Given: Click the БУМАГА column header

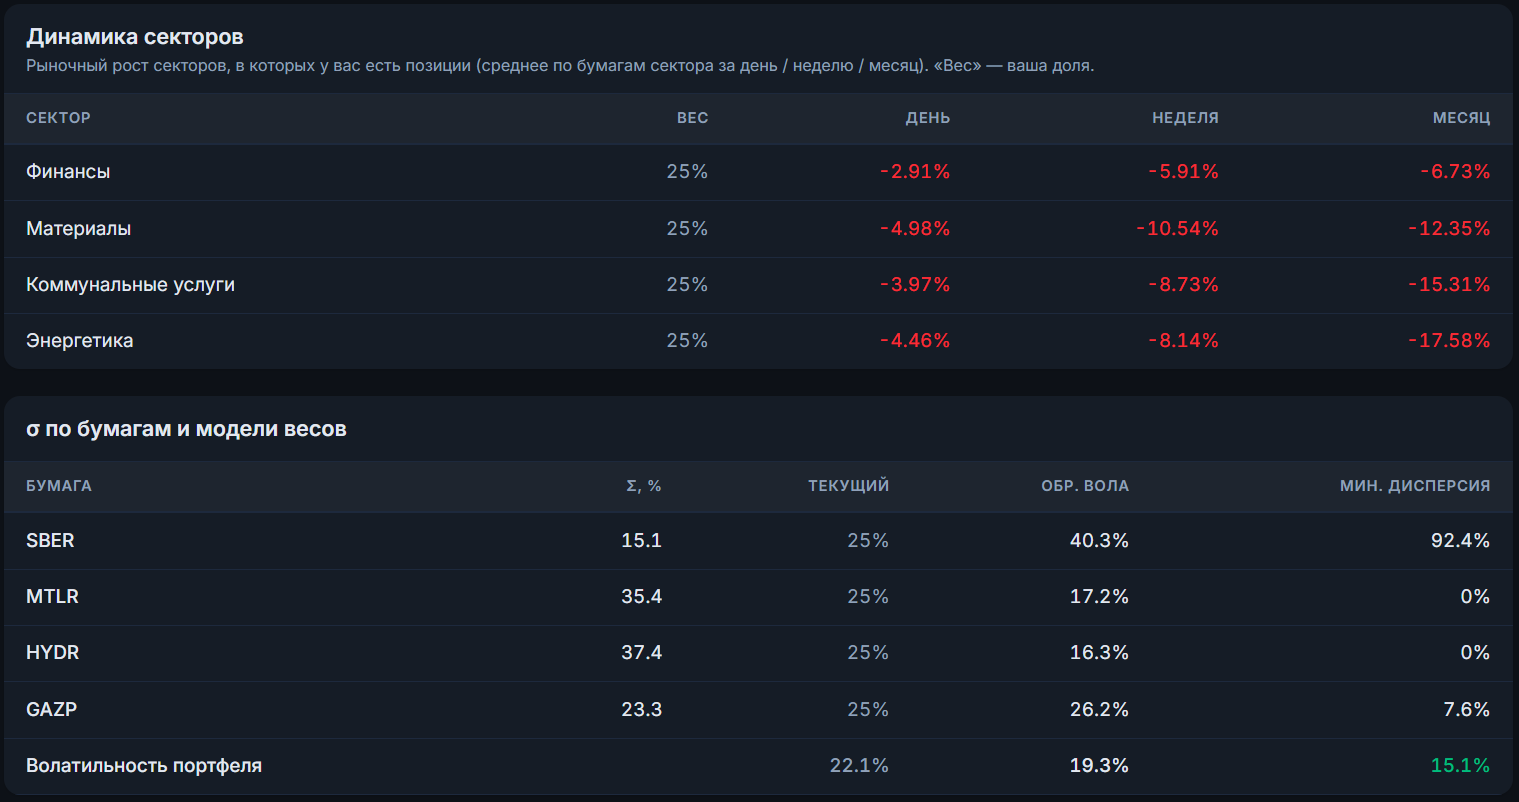Looking at the screenshot, I should click(x=59, y=486).
